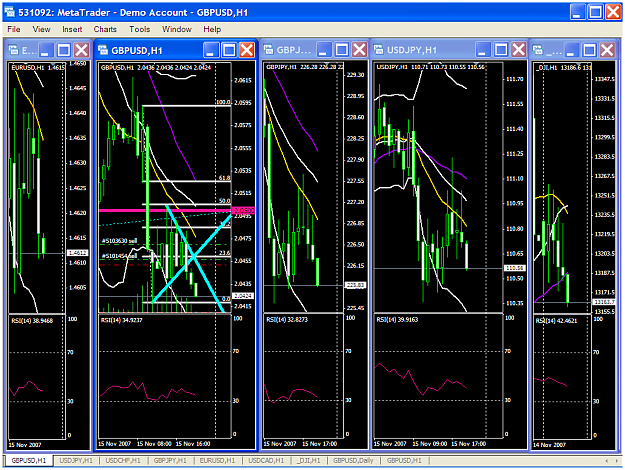This screenshot has height=470, width=625.
Task: Switch to the USDCHF,H1 bottom tab
Action: (x=123, y=460)
